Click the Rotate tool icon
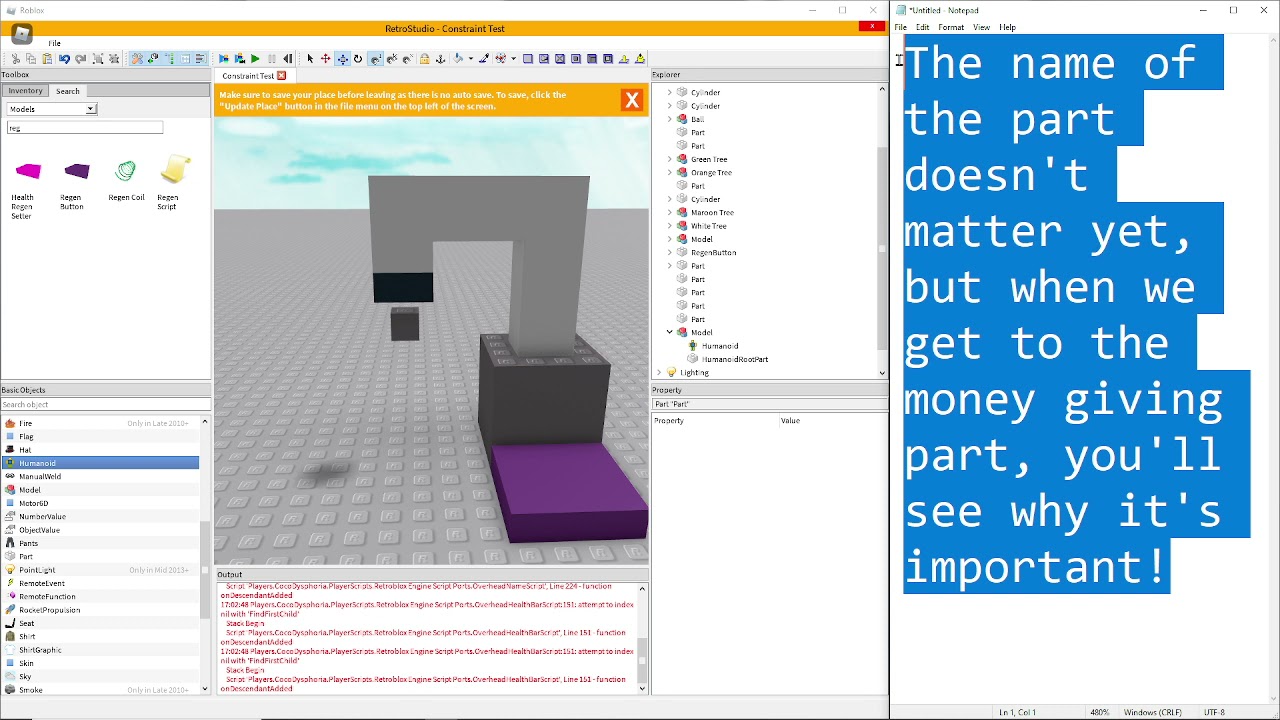Screen dimensions: 1280x720 pyautogui.click(x=358, y=59)
